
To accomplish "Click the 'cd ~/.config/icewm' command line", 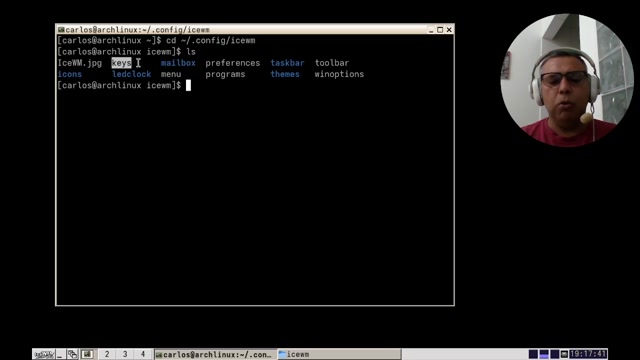I will click(211, 40).
